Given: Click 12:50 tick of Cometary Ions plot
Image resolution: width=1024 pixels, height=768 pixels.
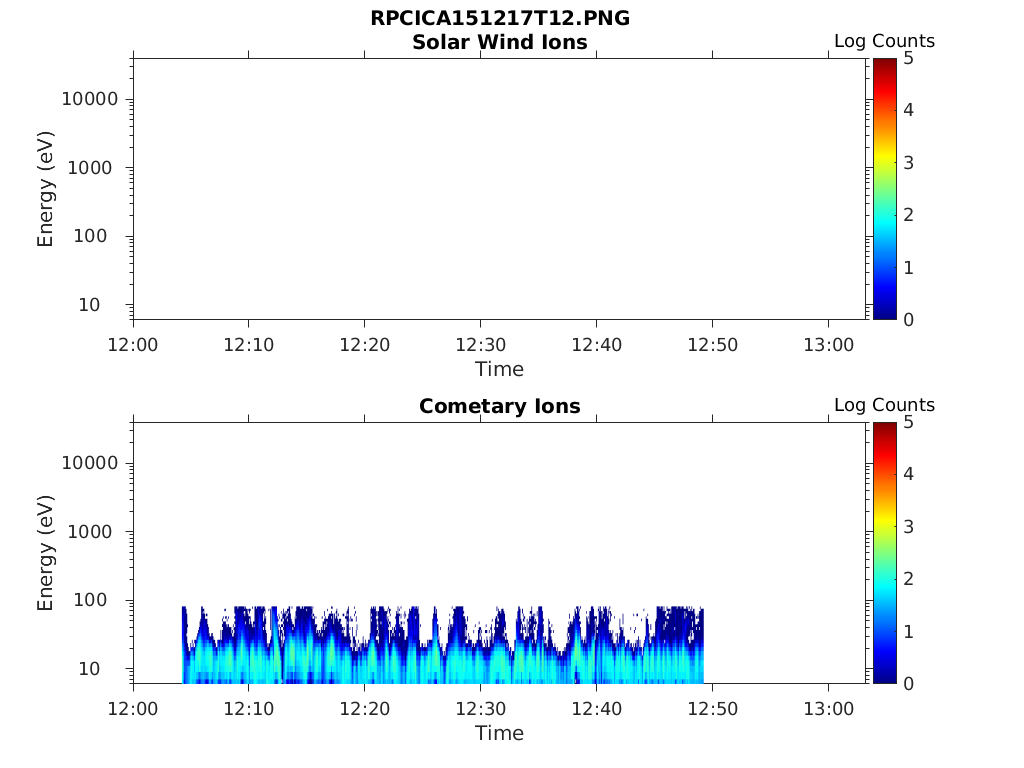Looking at the screenshot, I should (x=712, y=709).
